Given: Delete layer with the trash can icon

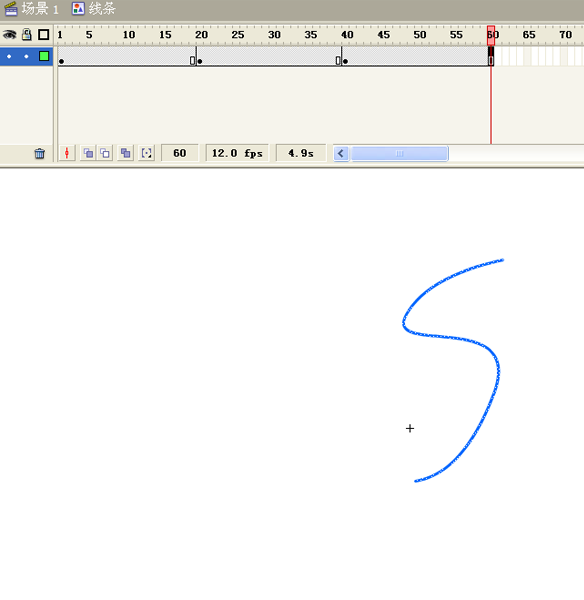Looking at the screenshot, I should 39,153.
